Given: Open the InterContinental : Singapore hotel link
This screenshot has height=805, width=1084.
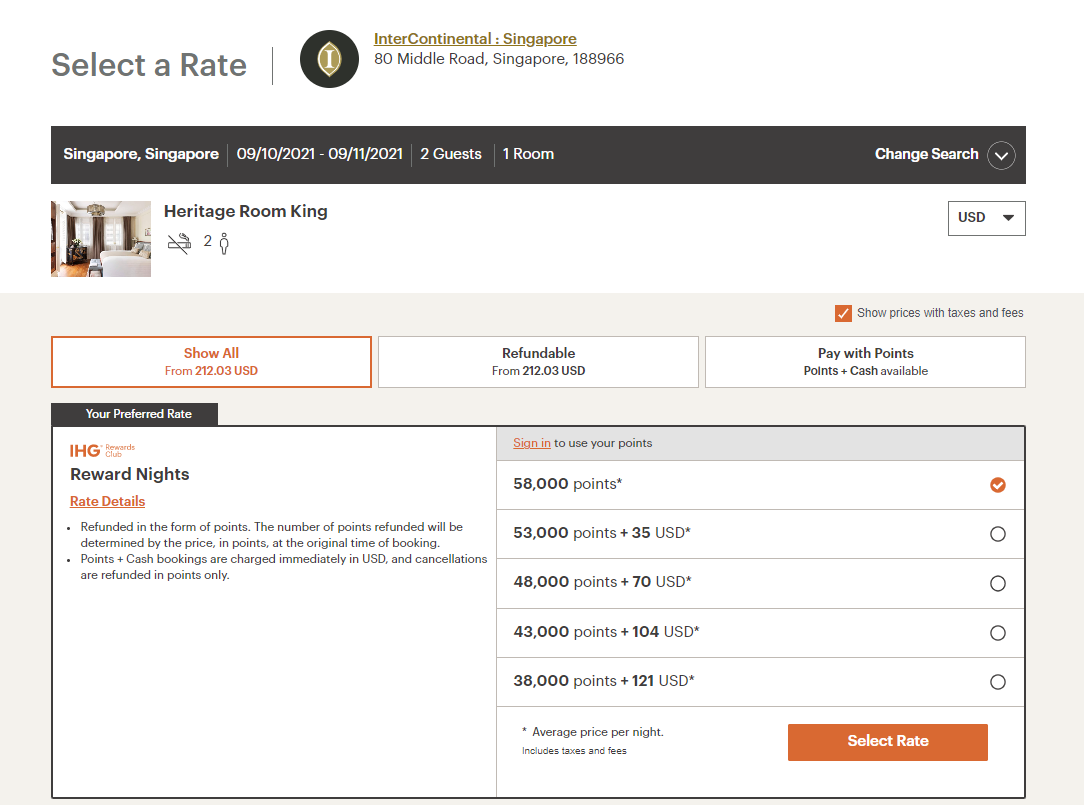Looking at the screenshot, I should [475, 38].
